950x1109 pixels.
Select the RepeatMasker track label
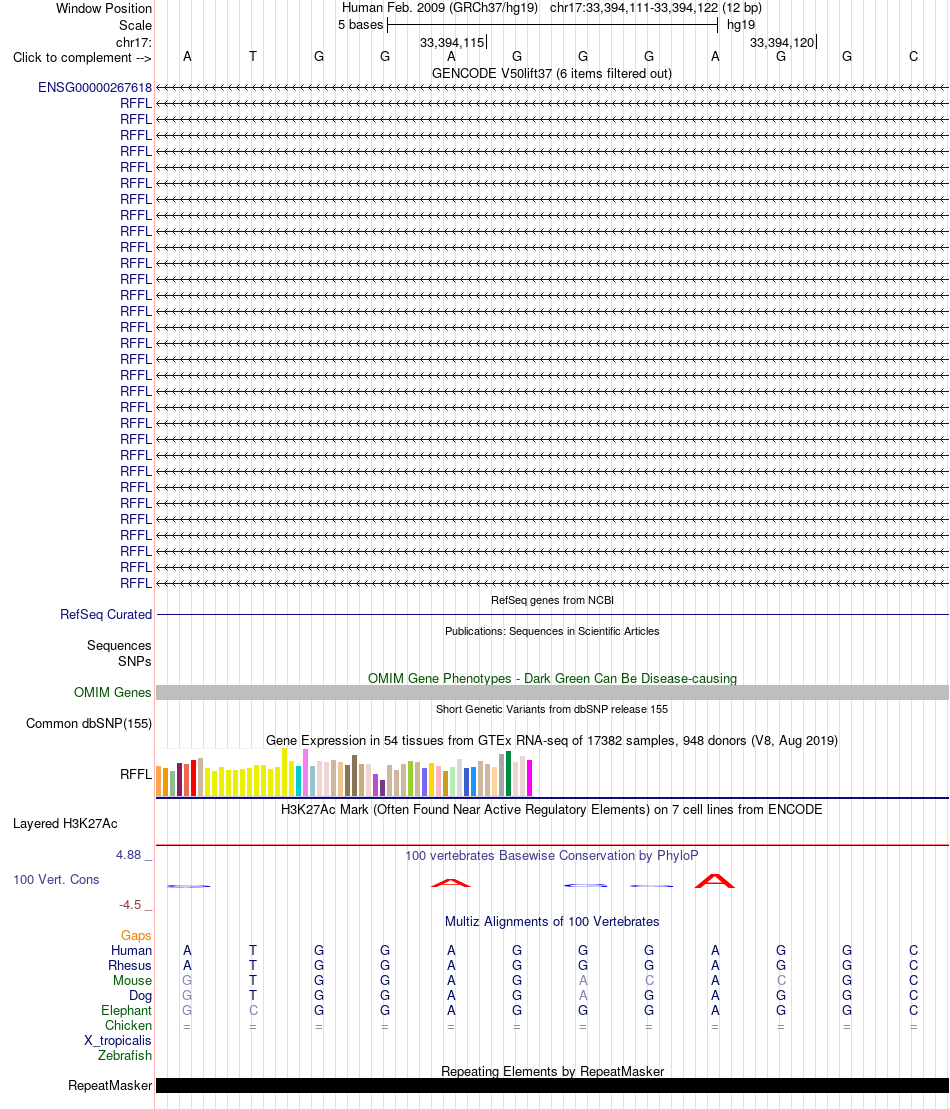[x=110, y=1085]
